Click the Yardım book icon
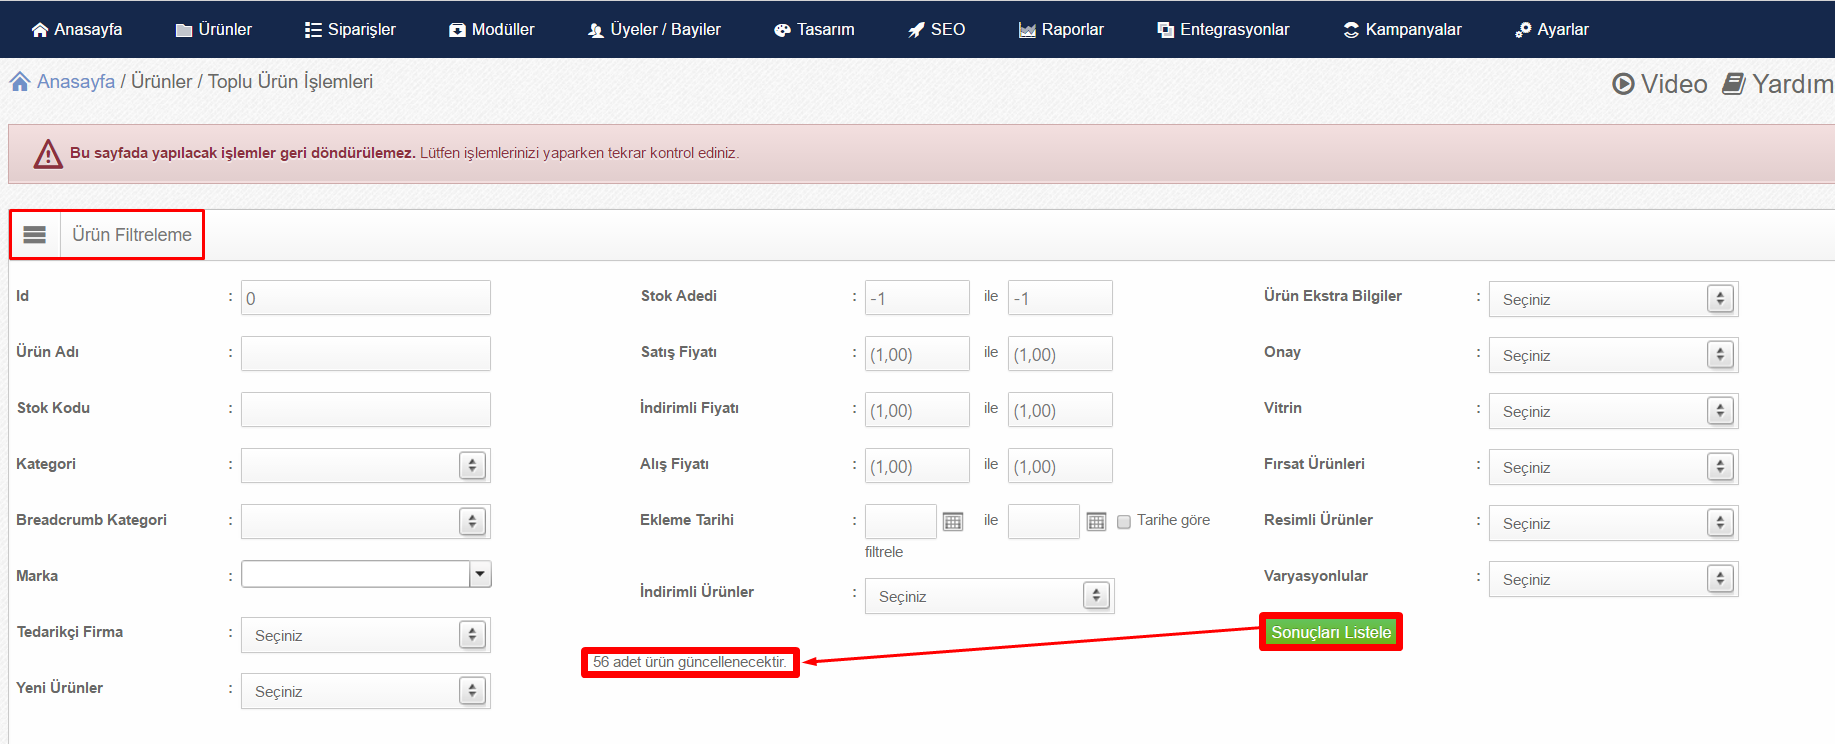Viewport: 1835px width, 744px height. (1734, 84)
